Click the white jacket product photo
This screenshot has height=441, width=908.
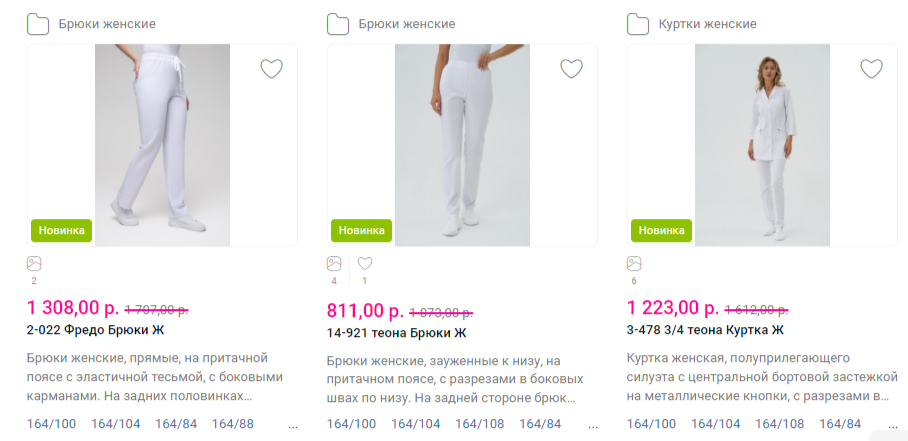coord(762,145)
